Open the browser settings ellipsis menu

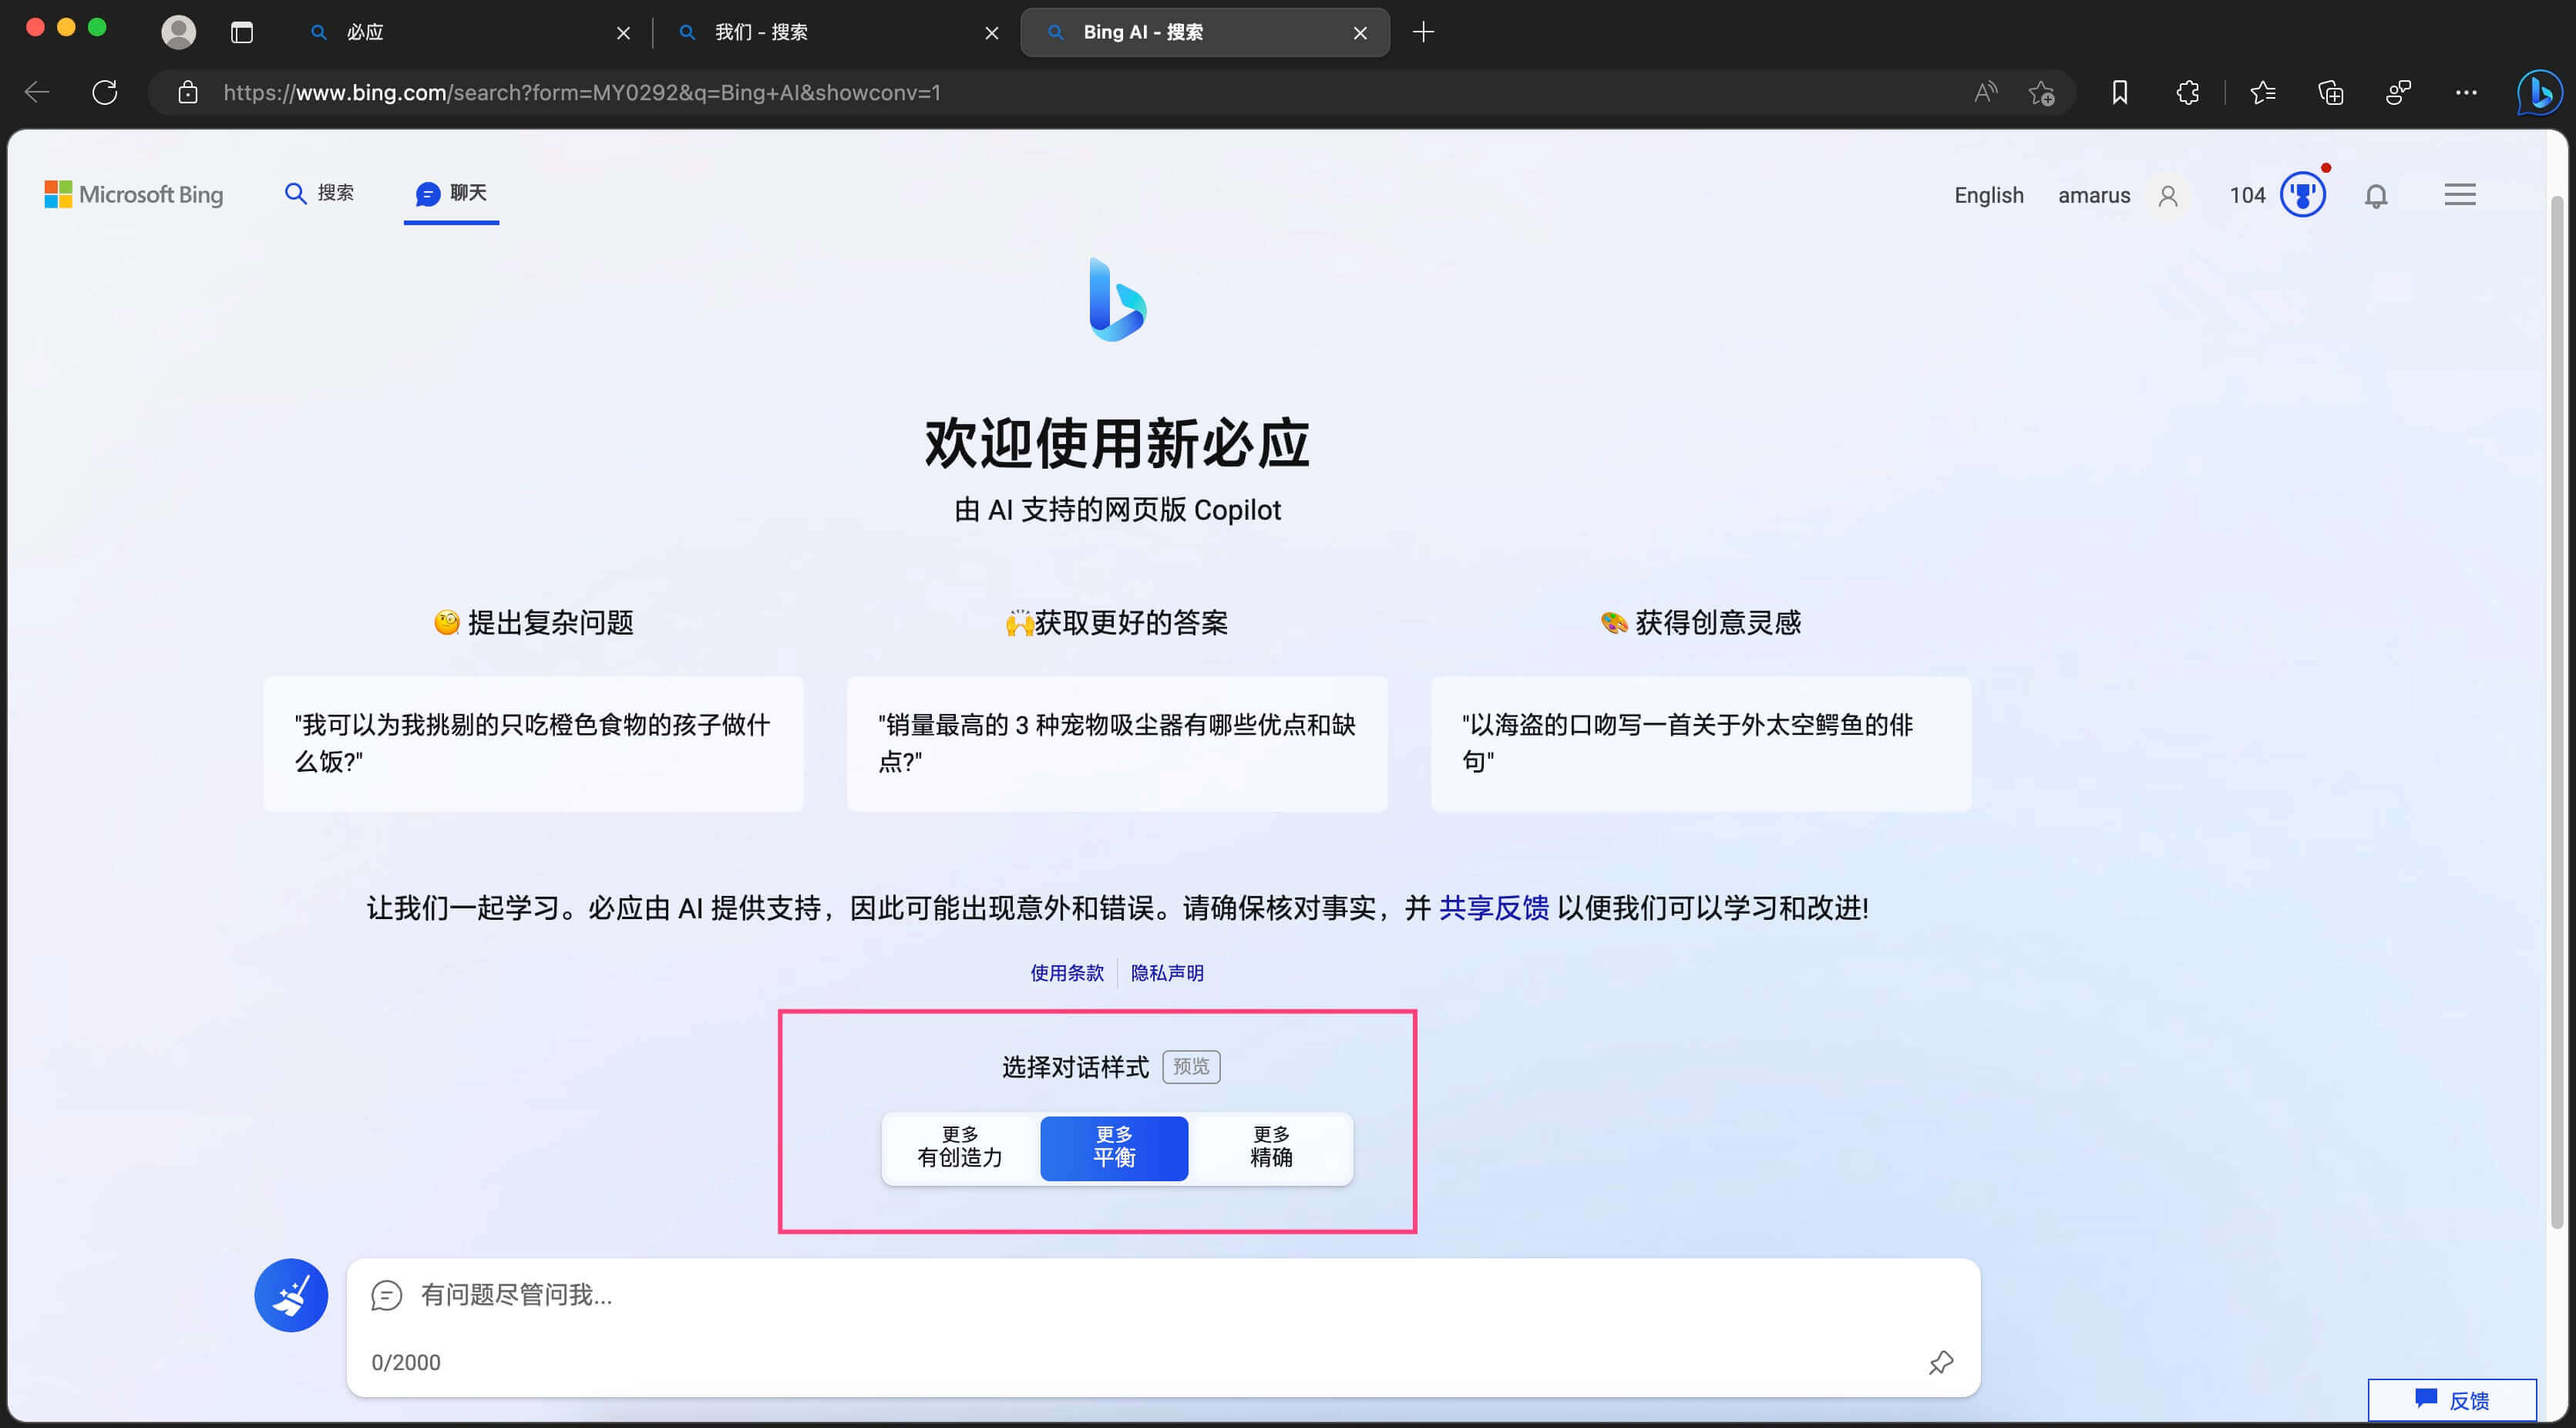tap(2466, 92)
